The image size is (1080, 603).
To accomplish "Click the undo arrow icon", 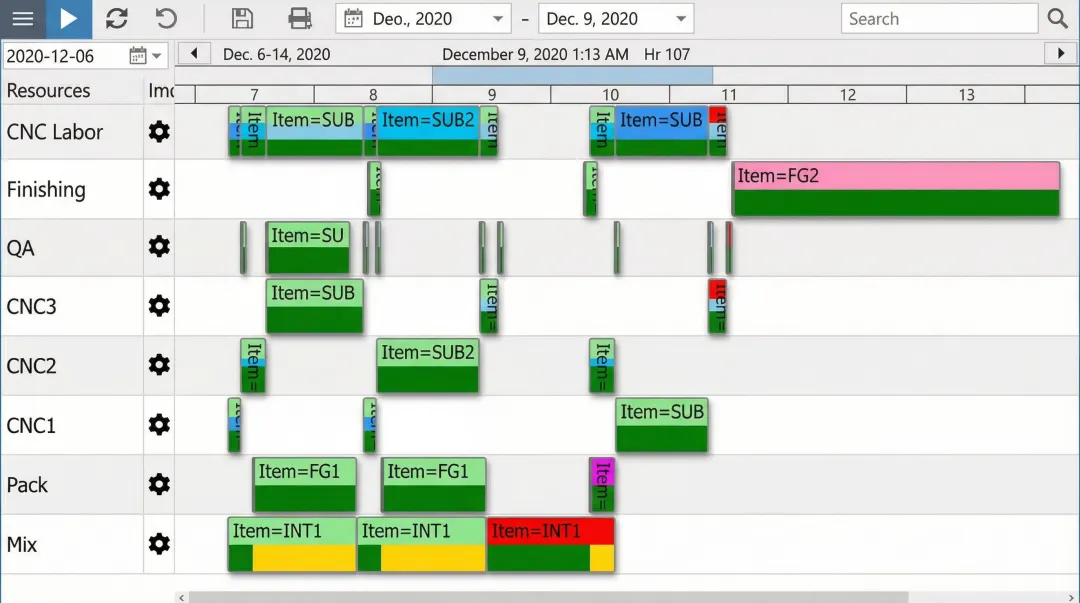I will (166, 19).
